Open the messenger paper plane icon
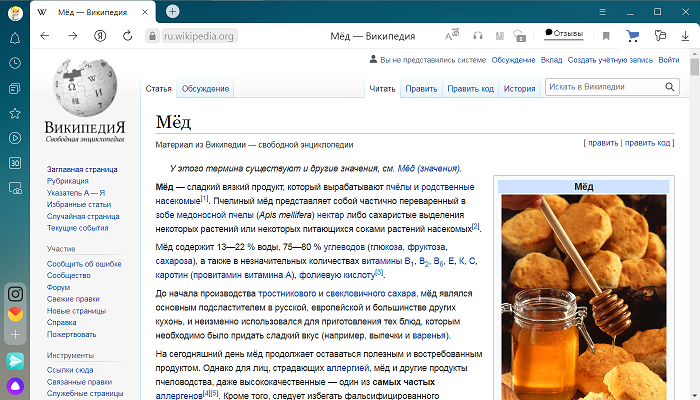The height and width of the screenshot is (400, 700). coord(15,361)
